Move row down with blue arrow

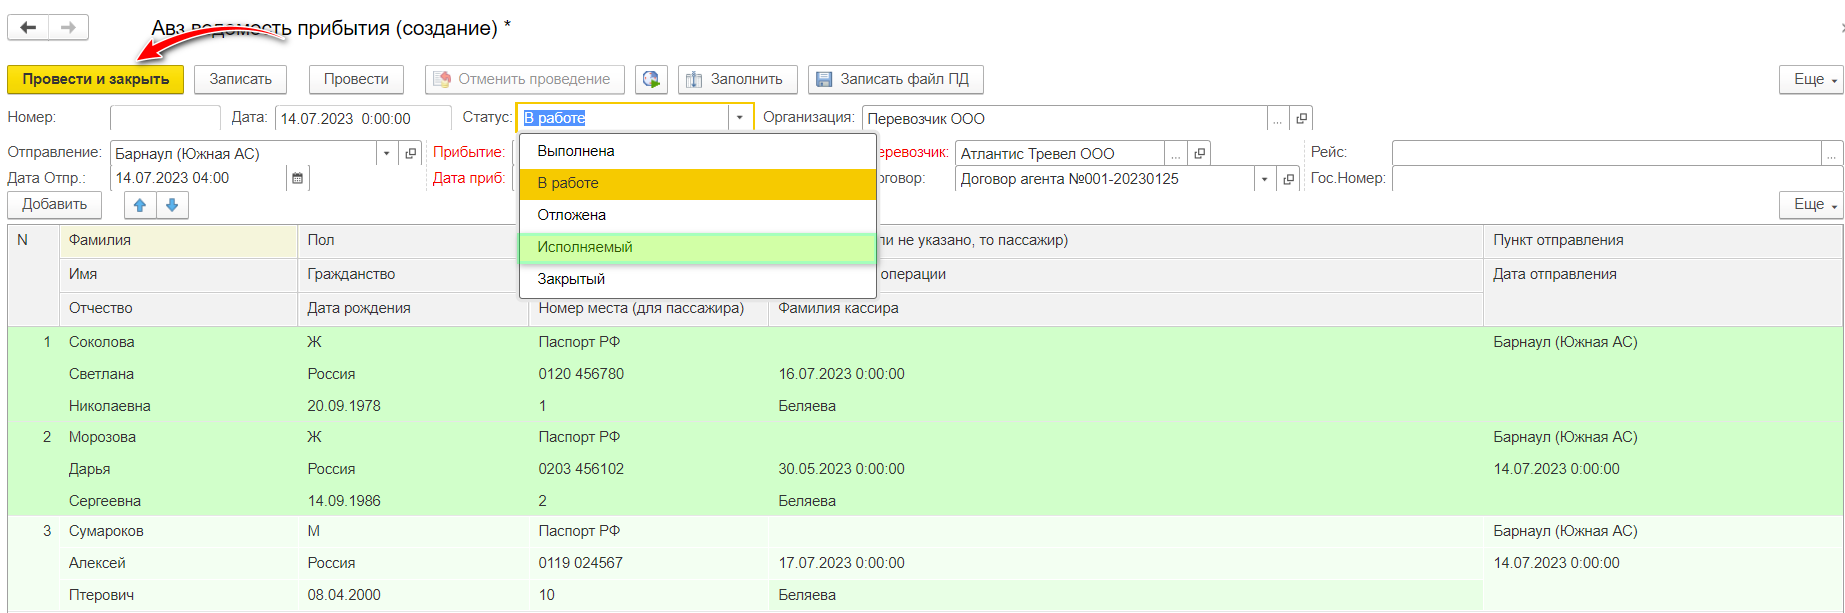(172, 205)
